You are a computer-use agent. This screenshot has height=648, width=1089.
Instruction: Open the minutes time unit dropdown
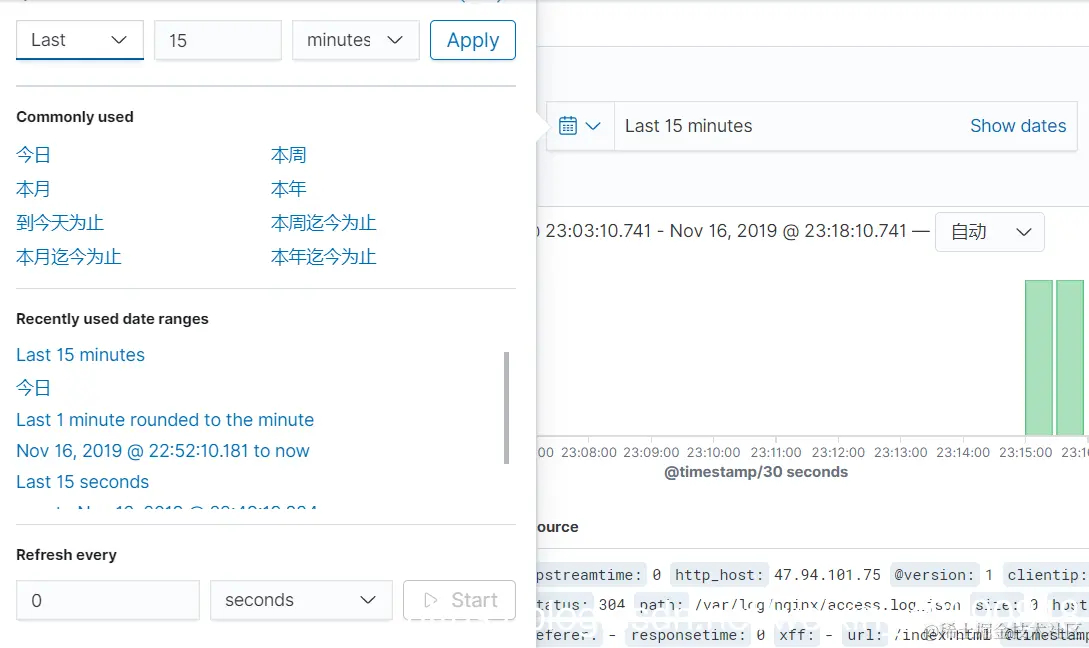tap(355, 40)
